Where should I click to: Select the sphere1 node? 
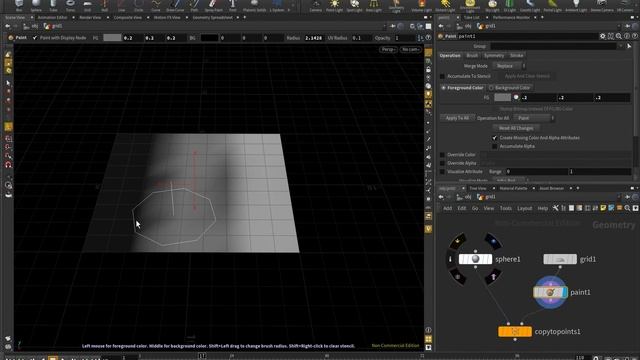pyautogui.click(x=475, y=259)
